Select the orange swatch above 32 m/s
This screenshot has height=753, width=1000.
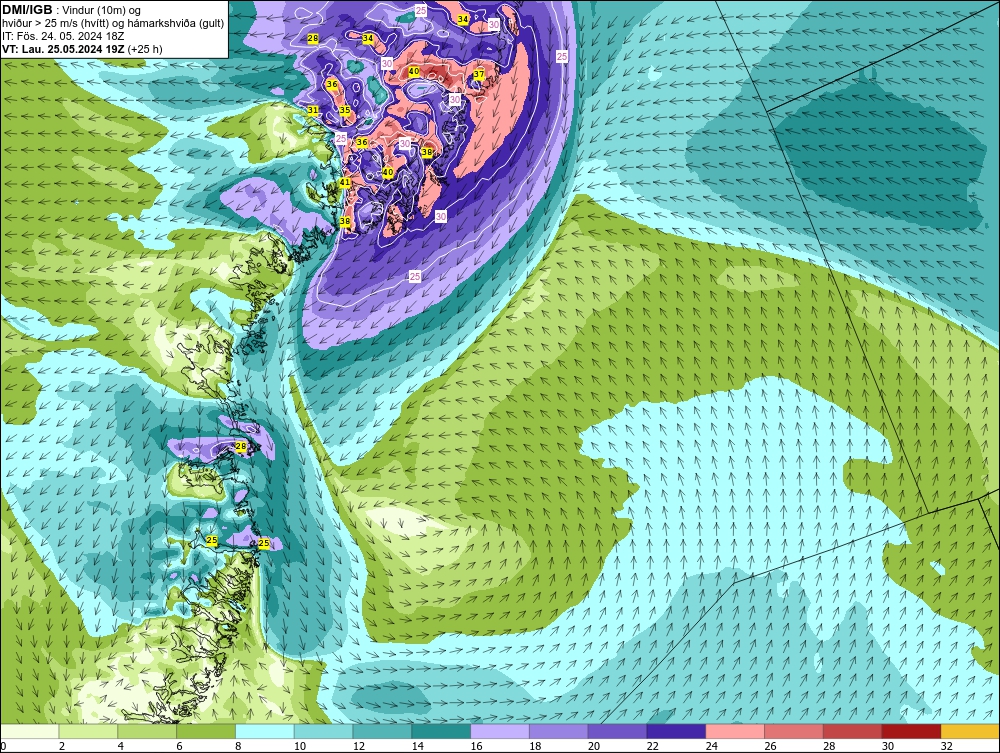point(970,731)
